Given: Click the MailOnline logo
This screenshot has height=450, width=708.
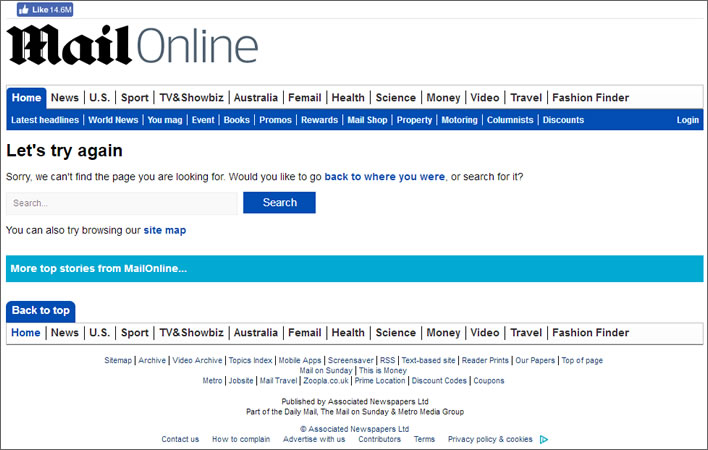Looking at the screenshot, I should coord(132,46).
